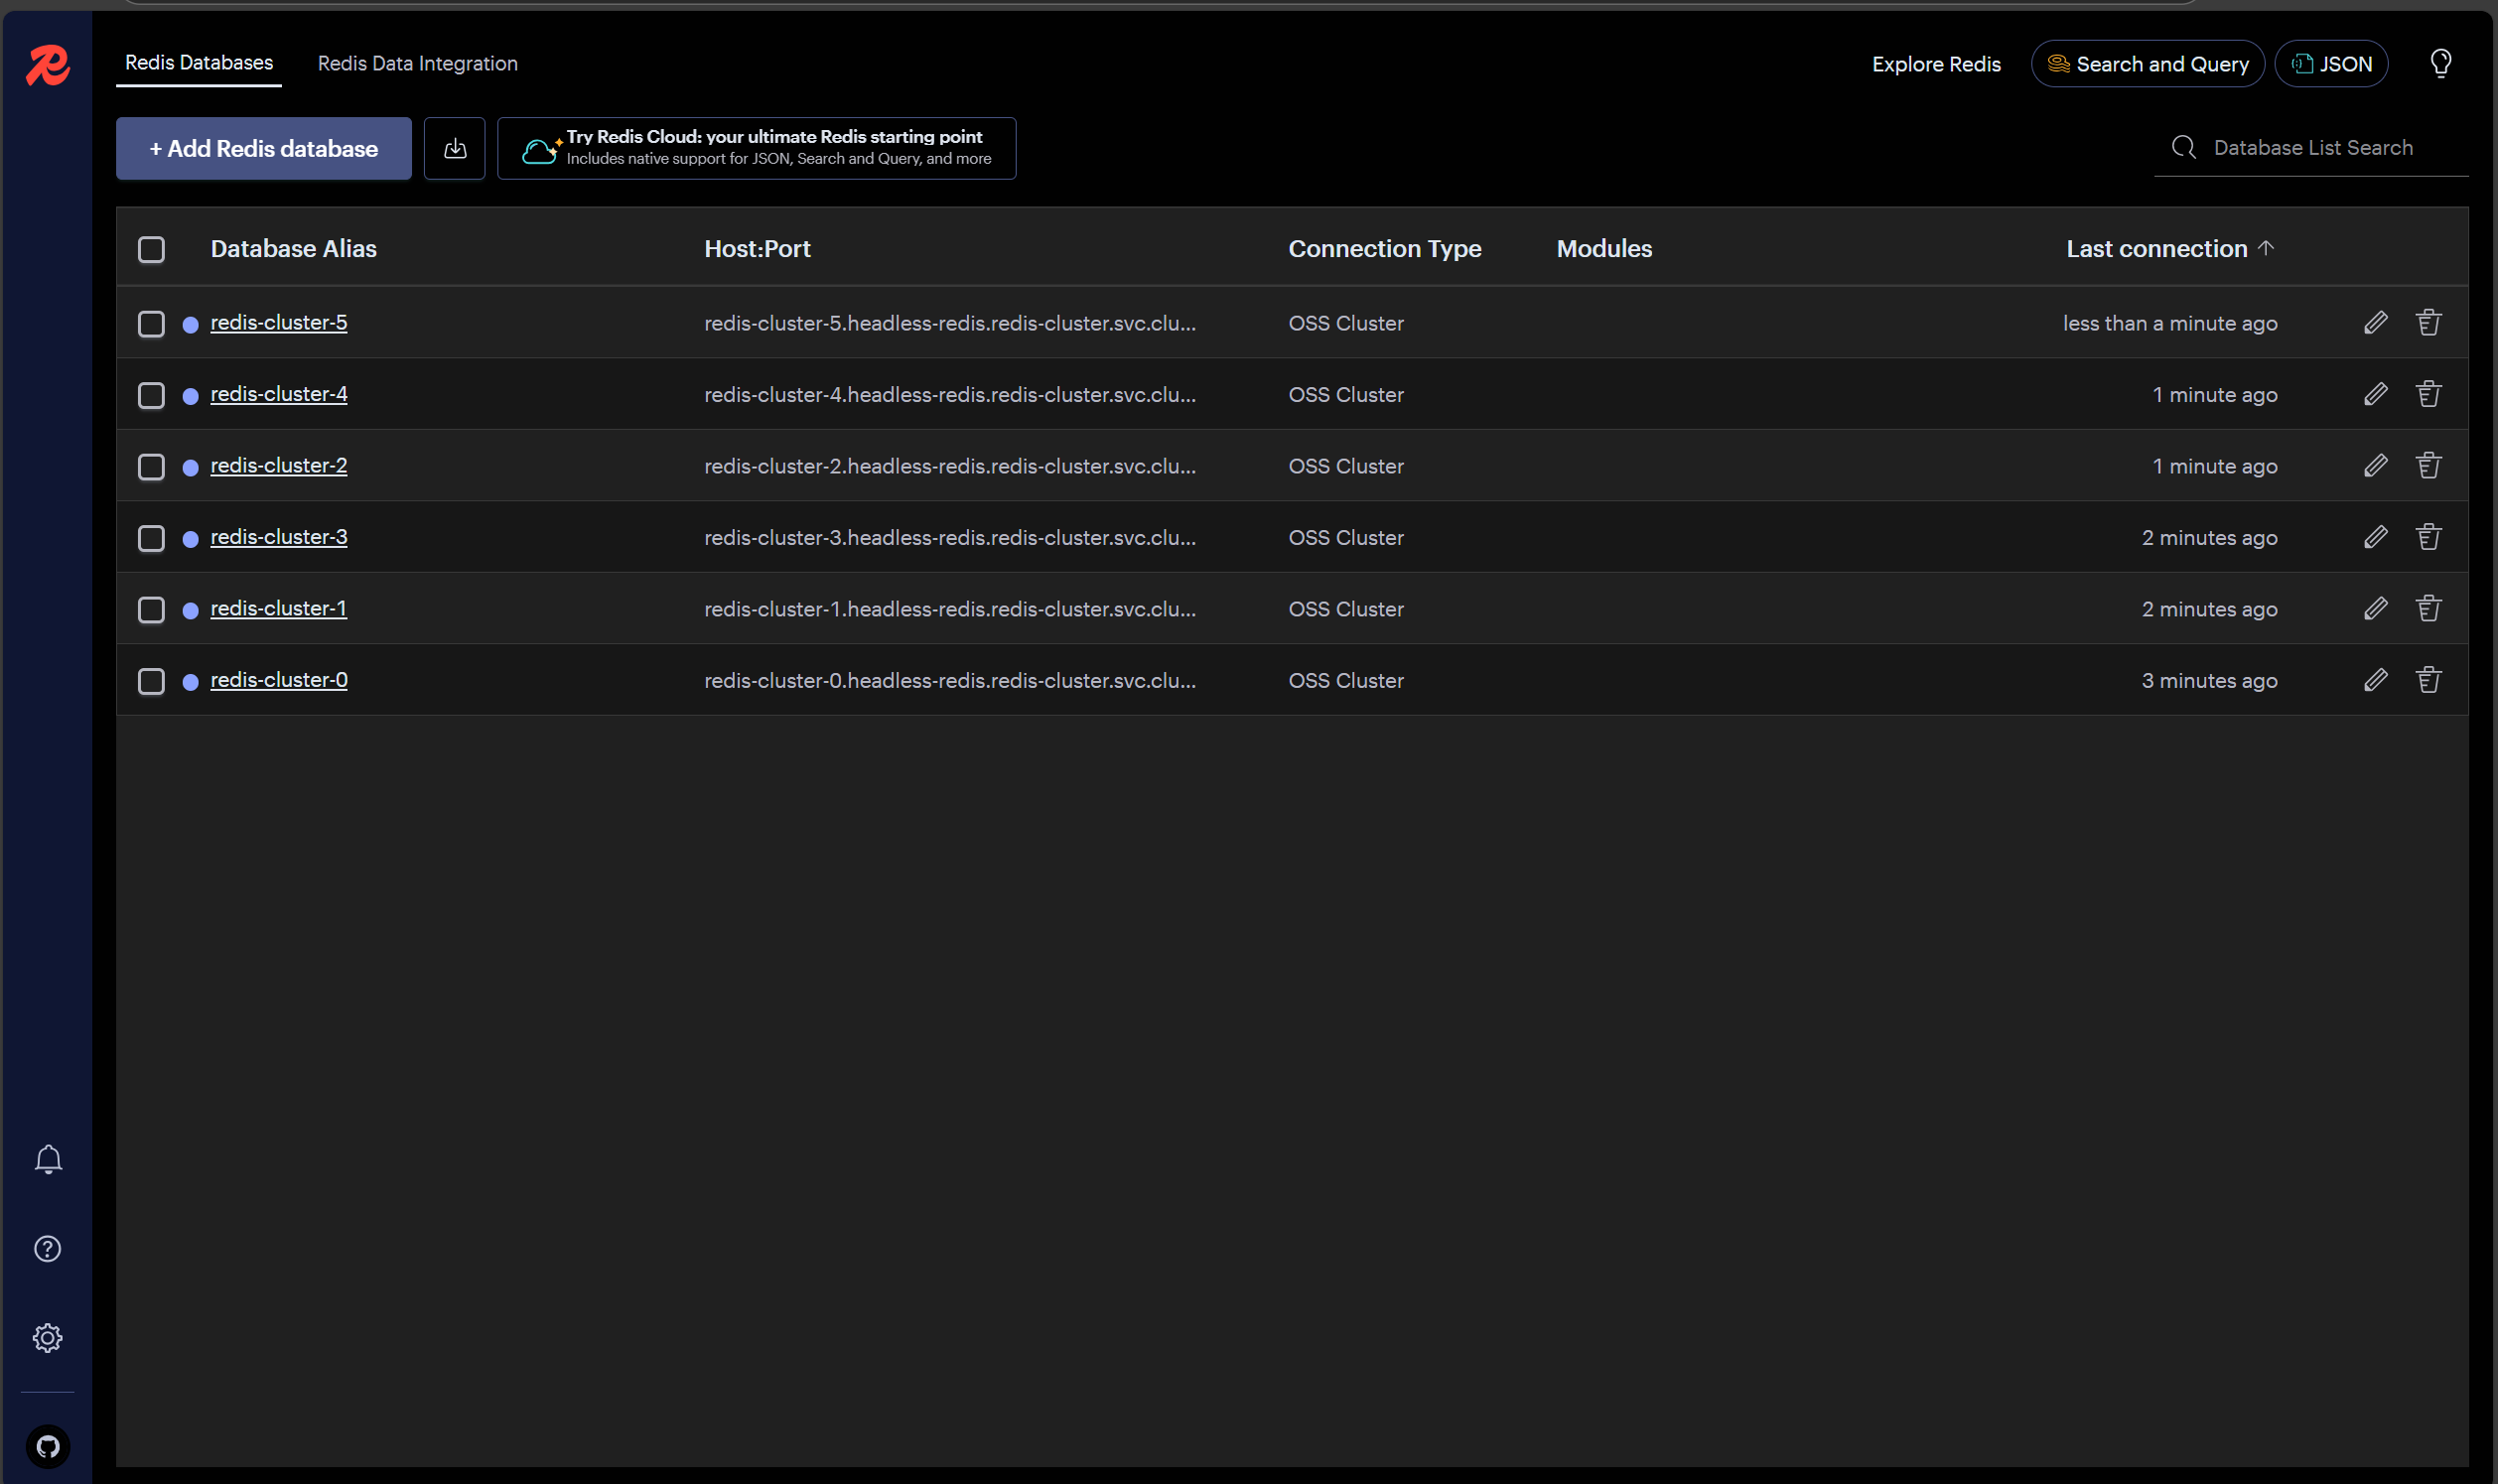The height and width of the screenshot is (1484, 2498).
Task: Check the redis-cluster-1 row checkbox
Action: coord(151,610)
